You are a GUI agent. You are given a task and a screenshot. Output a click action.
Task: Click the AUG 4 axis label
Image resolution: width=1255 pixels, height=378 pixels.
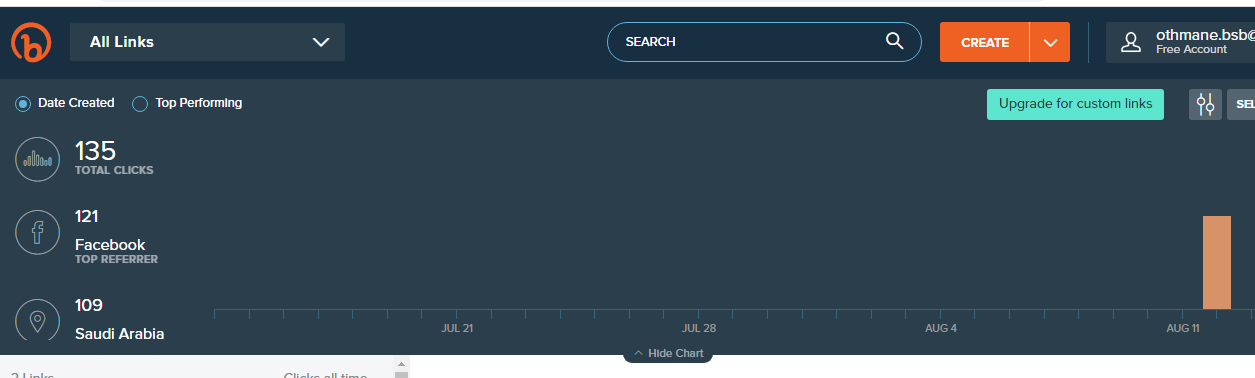941,328
